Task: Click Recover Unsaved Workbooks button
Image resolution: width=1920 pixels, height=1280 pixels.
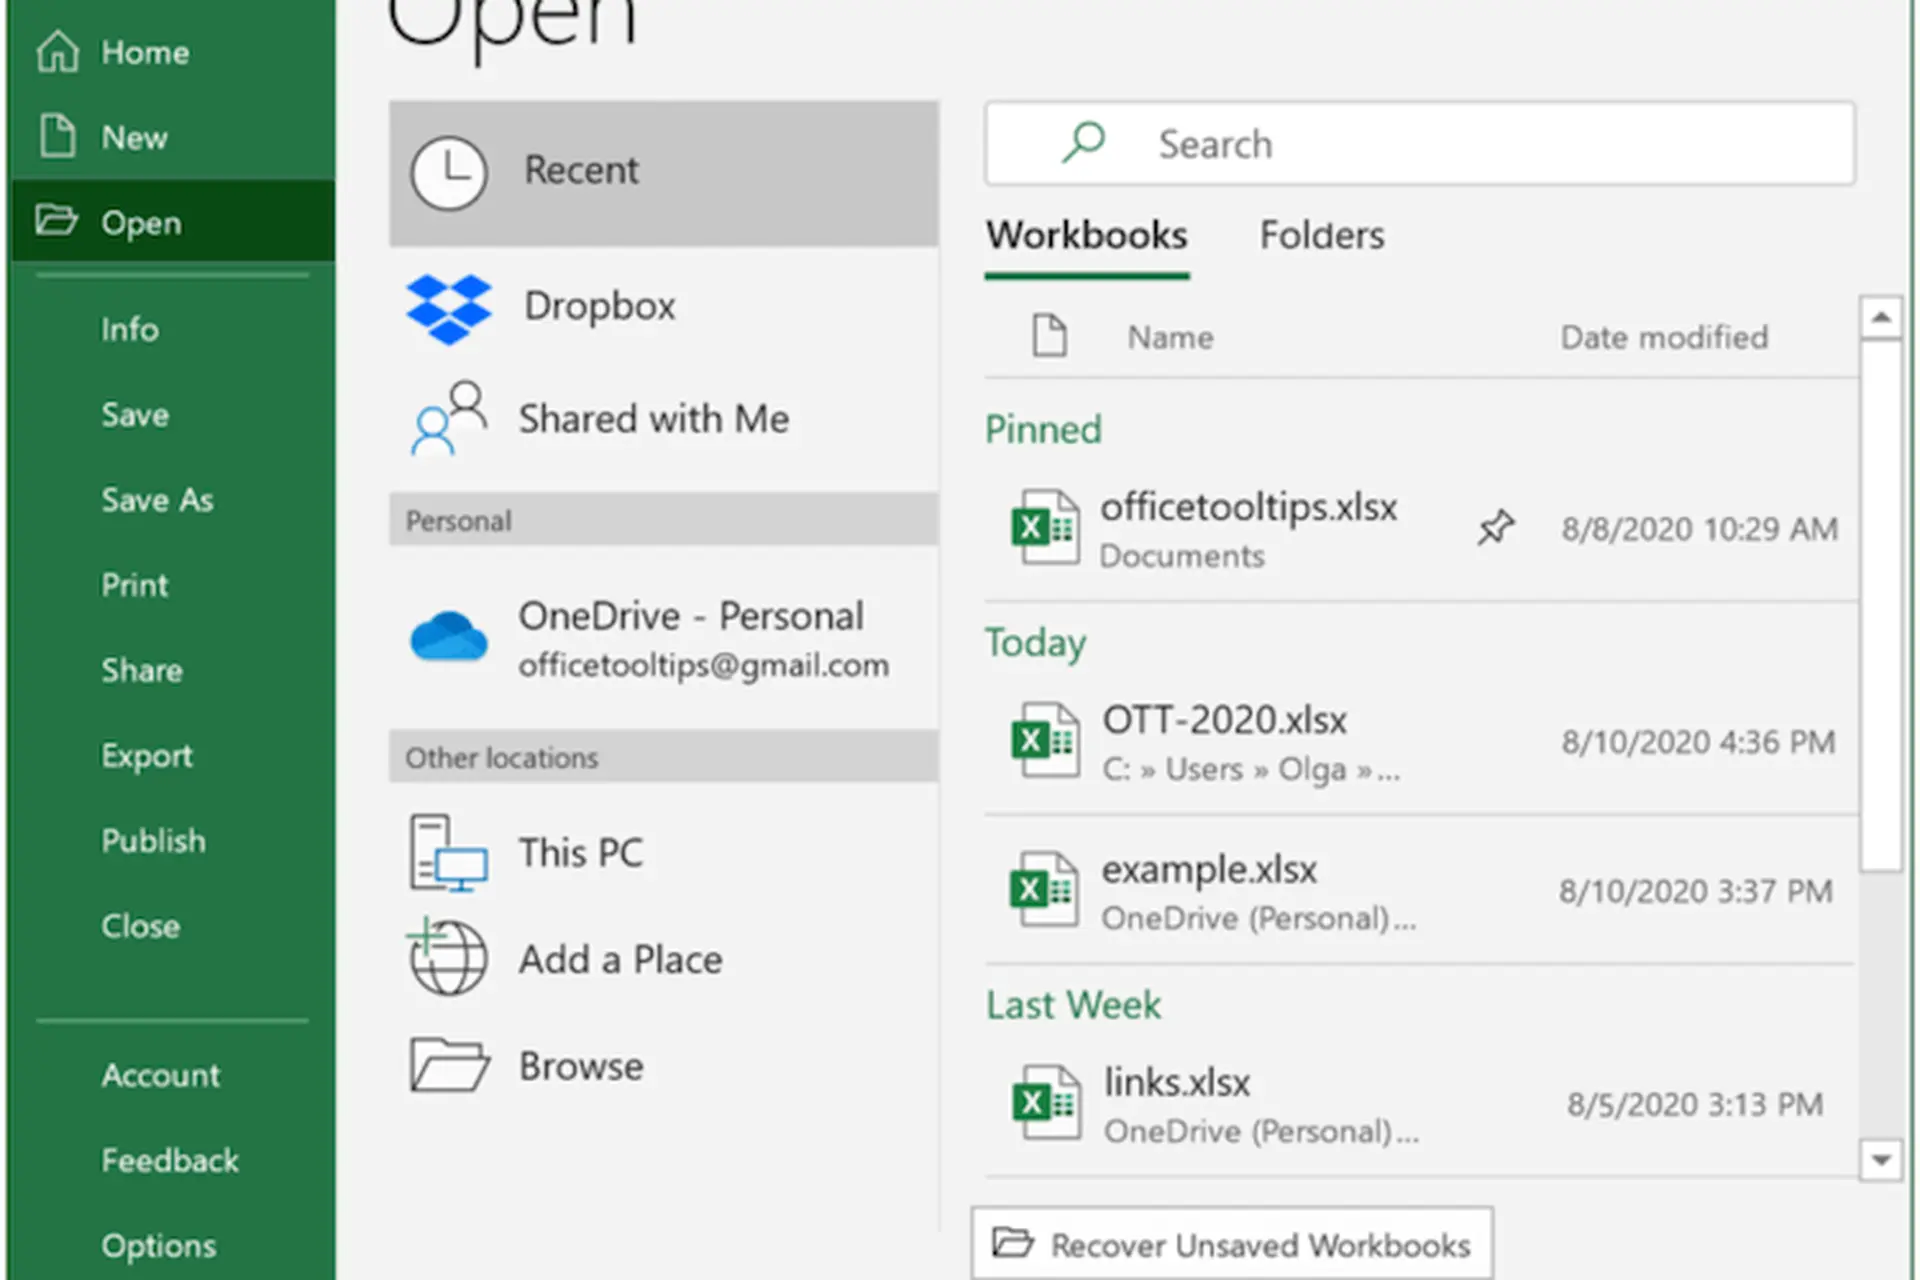Action: point(1231,1244)
